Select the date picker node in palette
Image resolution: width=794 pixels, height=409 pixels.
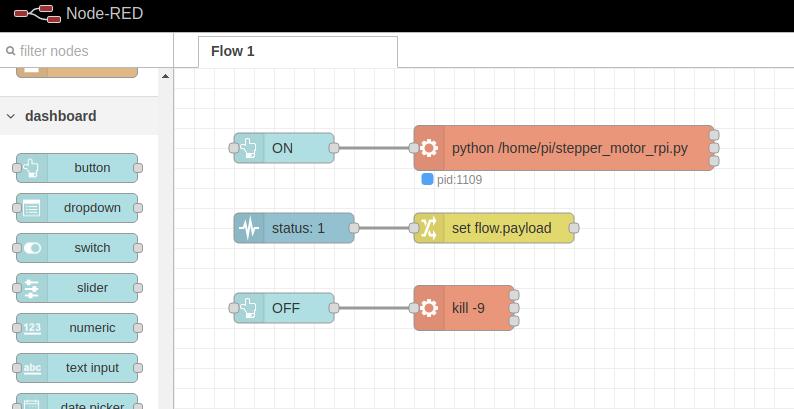tap(77, 401)
